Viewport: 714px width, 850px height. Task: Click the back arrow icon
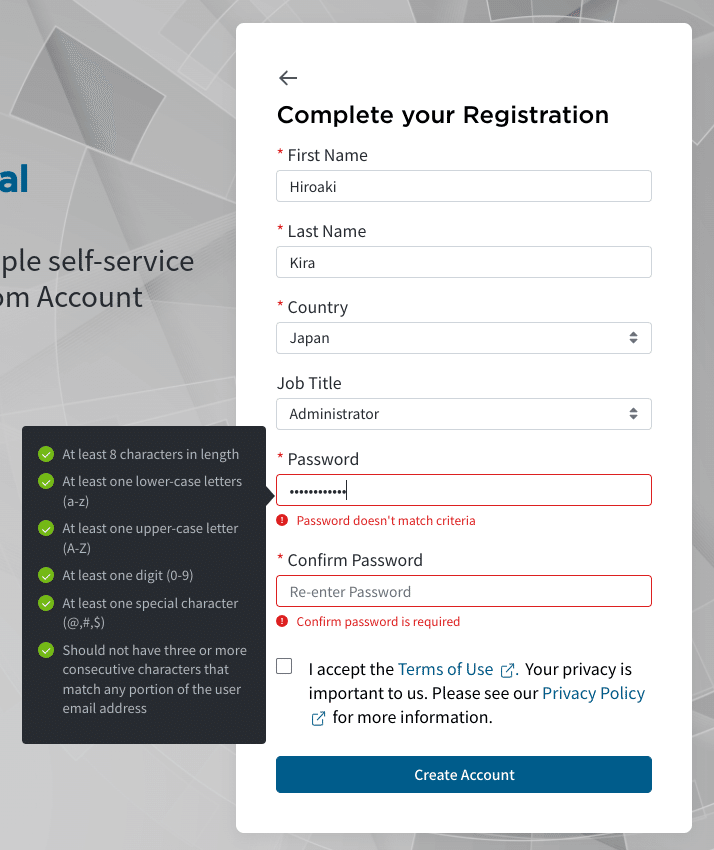tap(288, 78)
